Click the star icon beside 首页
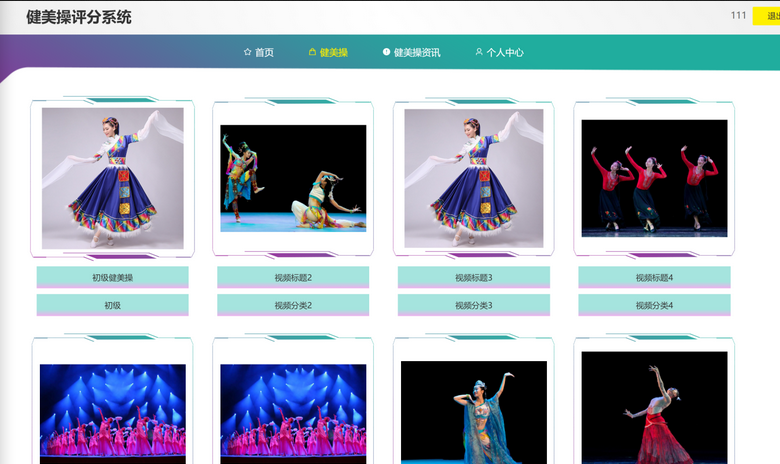The height and width of the screenshot is (464, 780). point(247,52)
